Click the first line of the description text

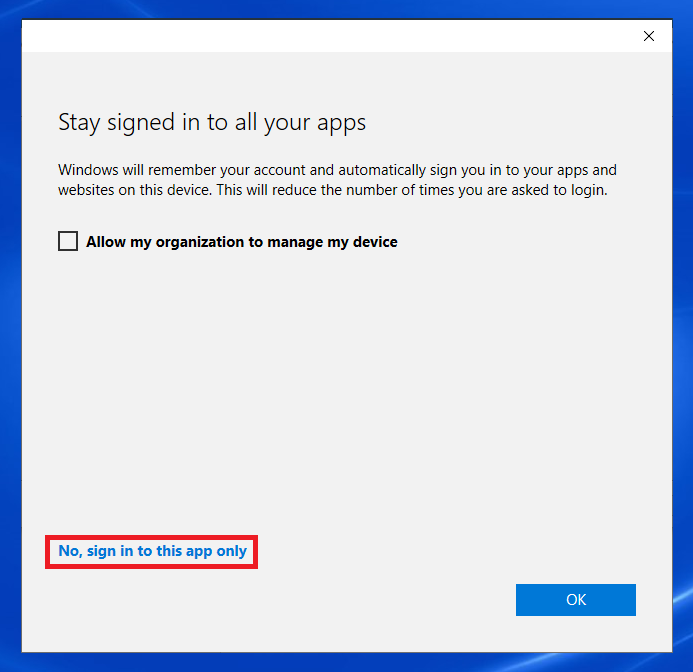(337, 170)
